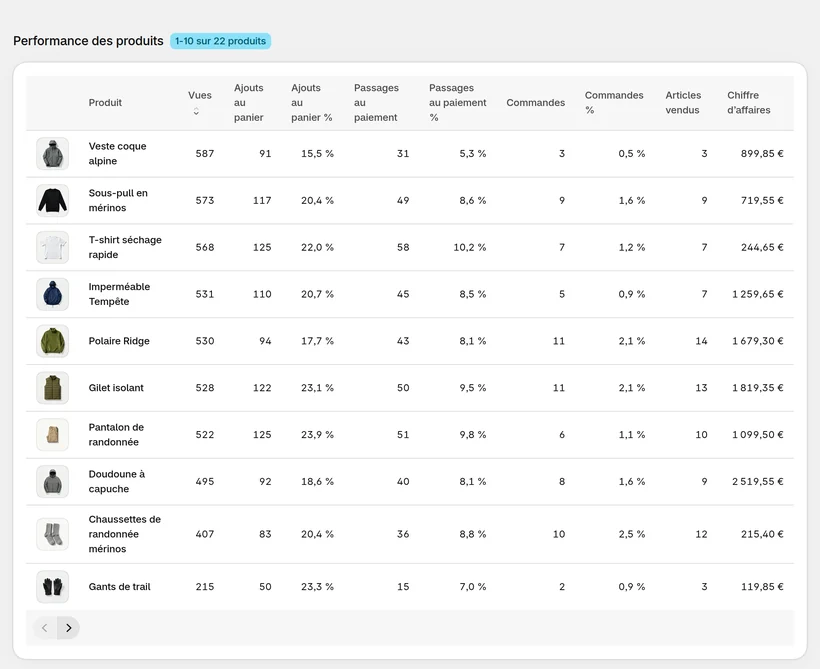This screenshot has width=820, height=669.
Task: Click the 'Ajouts au panier %' header
Action: point(312,103)
